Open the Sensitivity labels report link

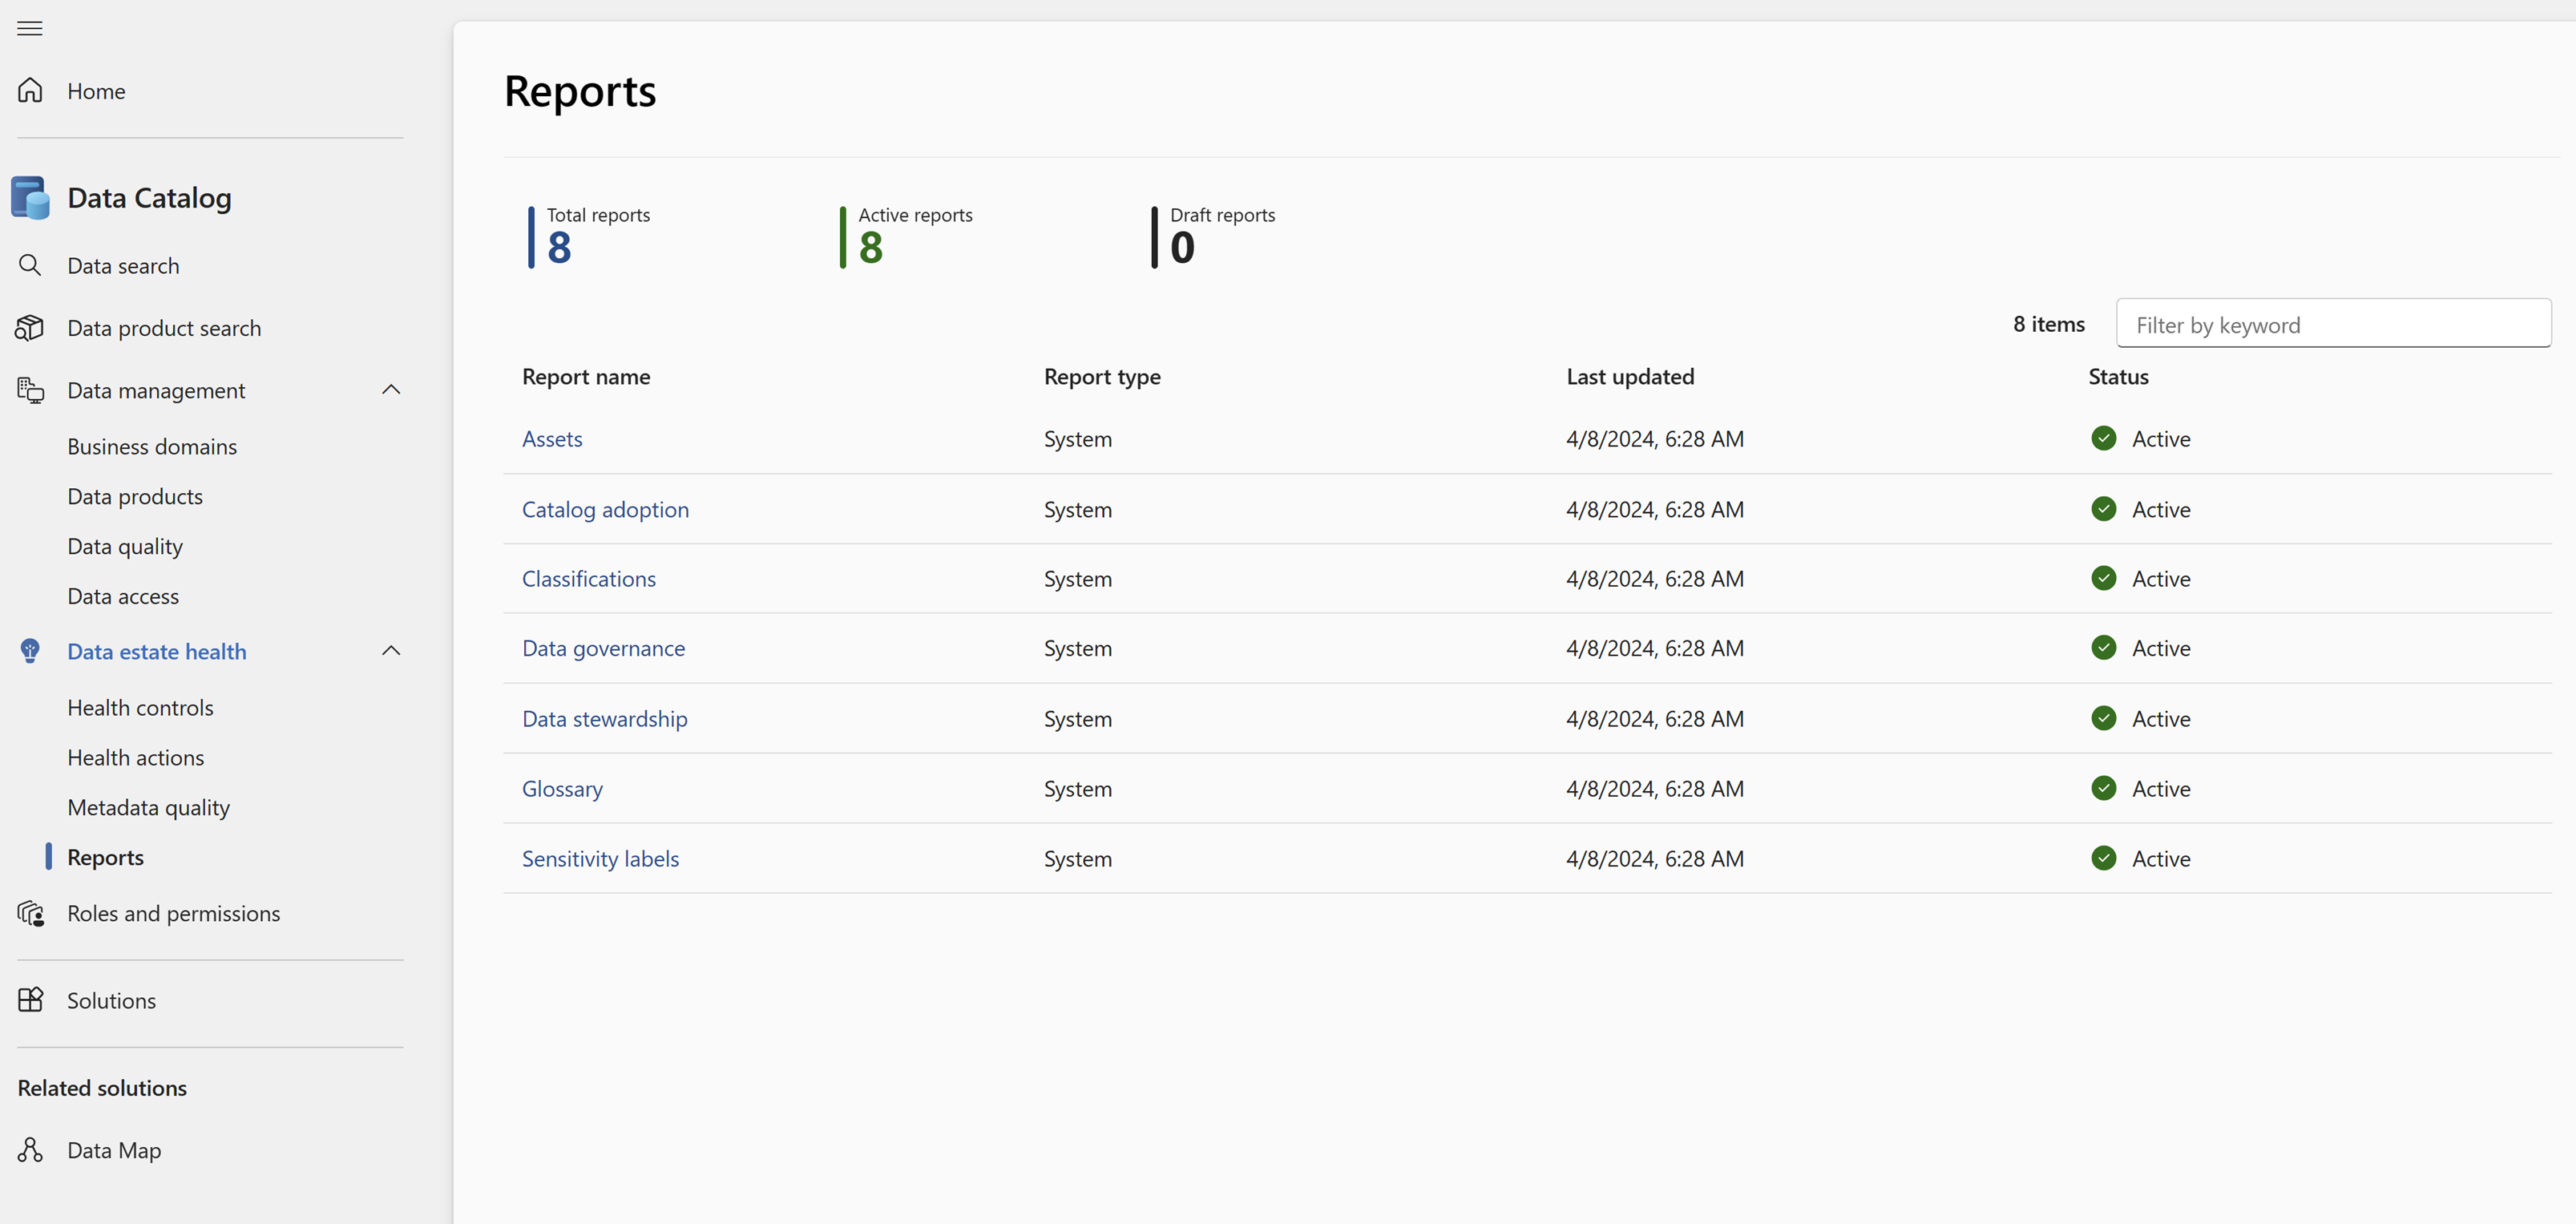pos(600,859)
